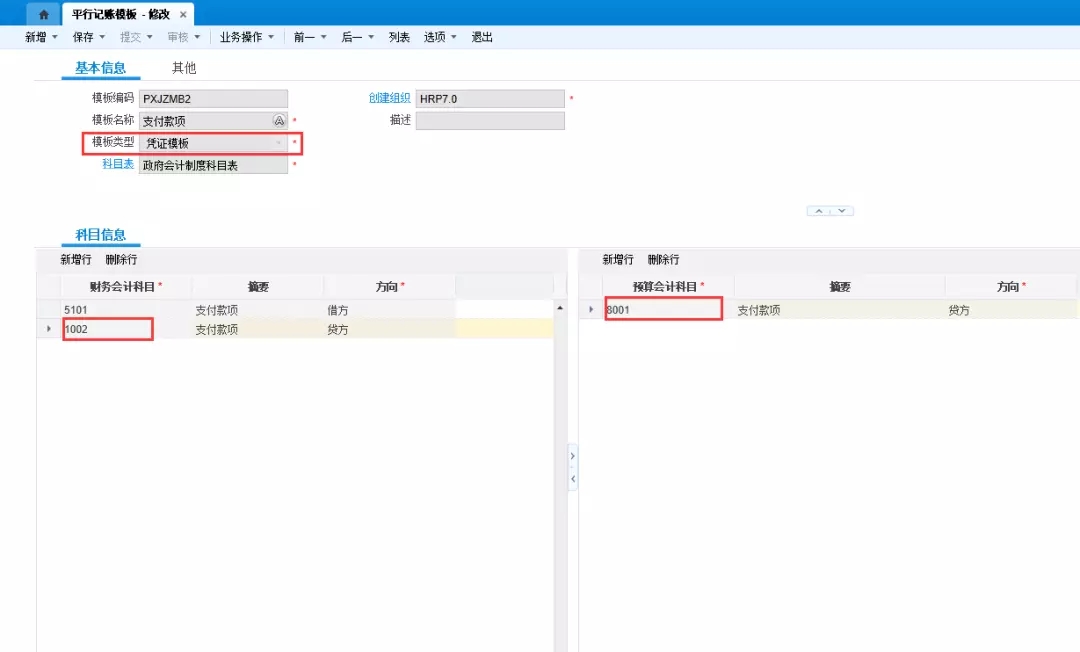Click 方向 column header in left grid
This screenshot has height=652, width=1080.
[390, 286]
